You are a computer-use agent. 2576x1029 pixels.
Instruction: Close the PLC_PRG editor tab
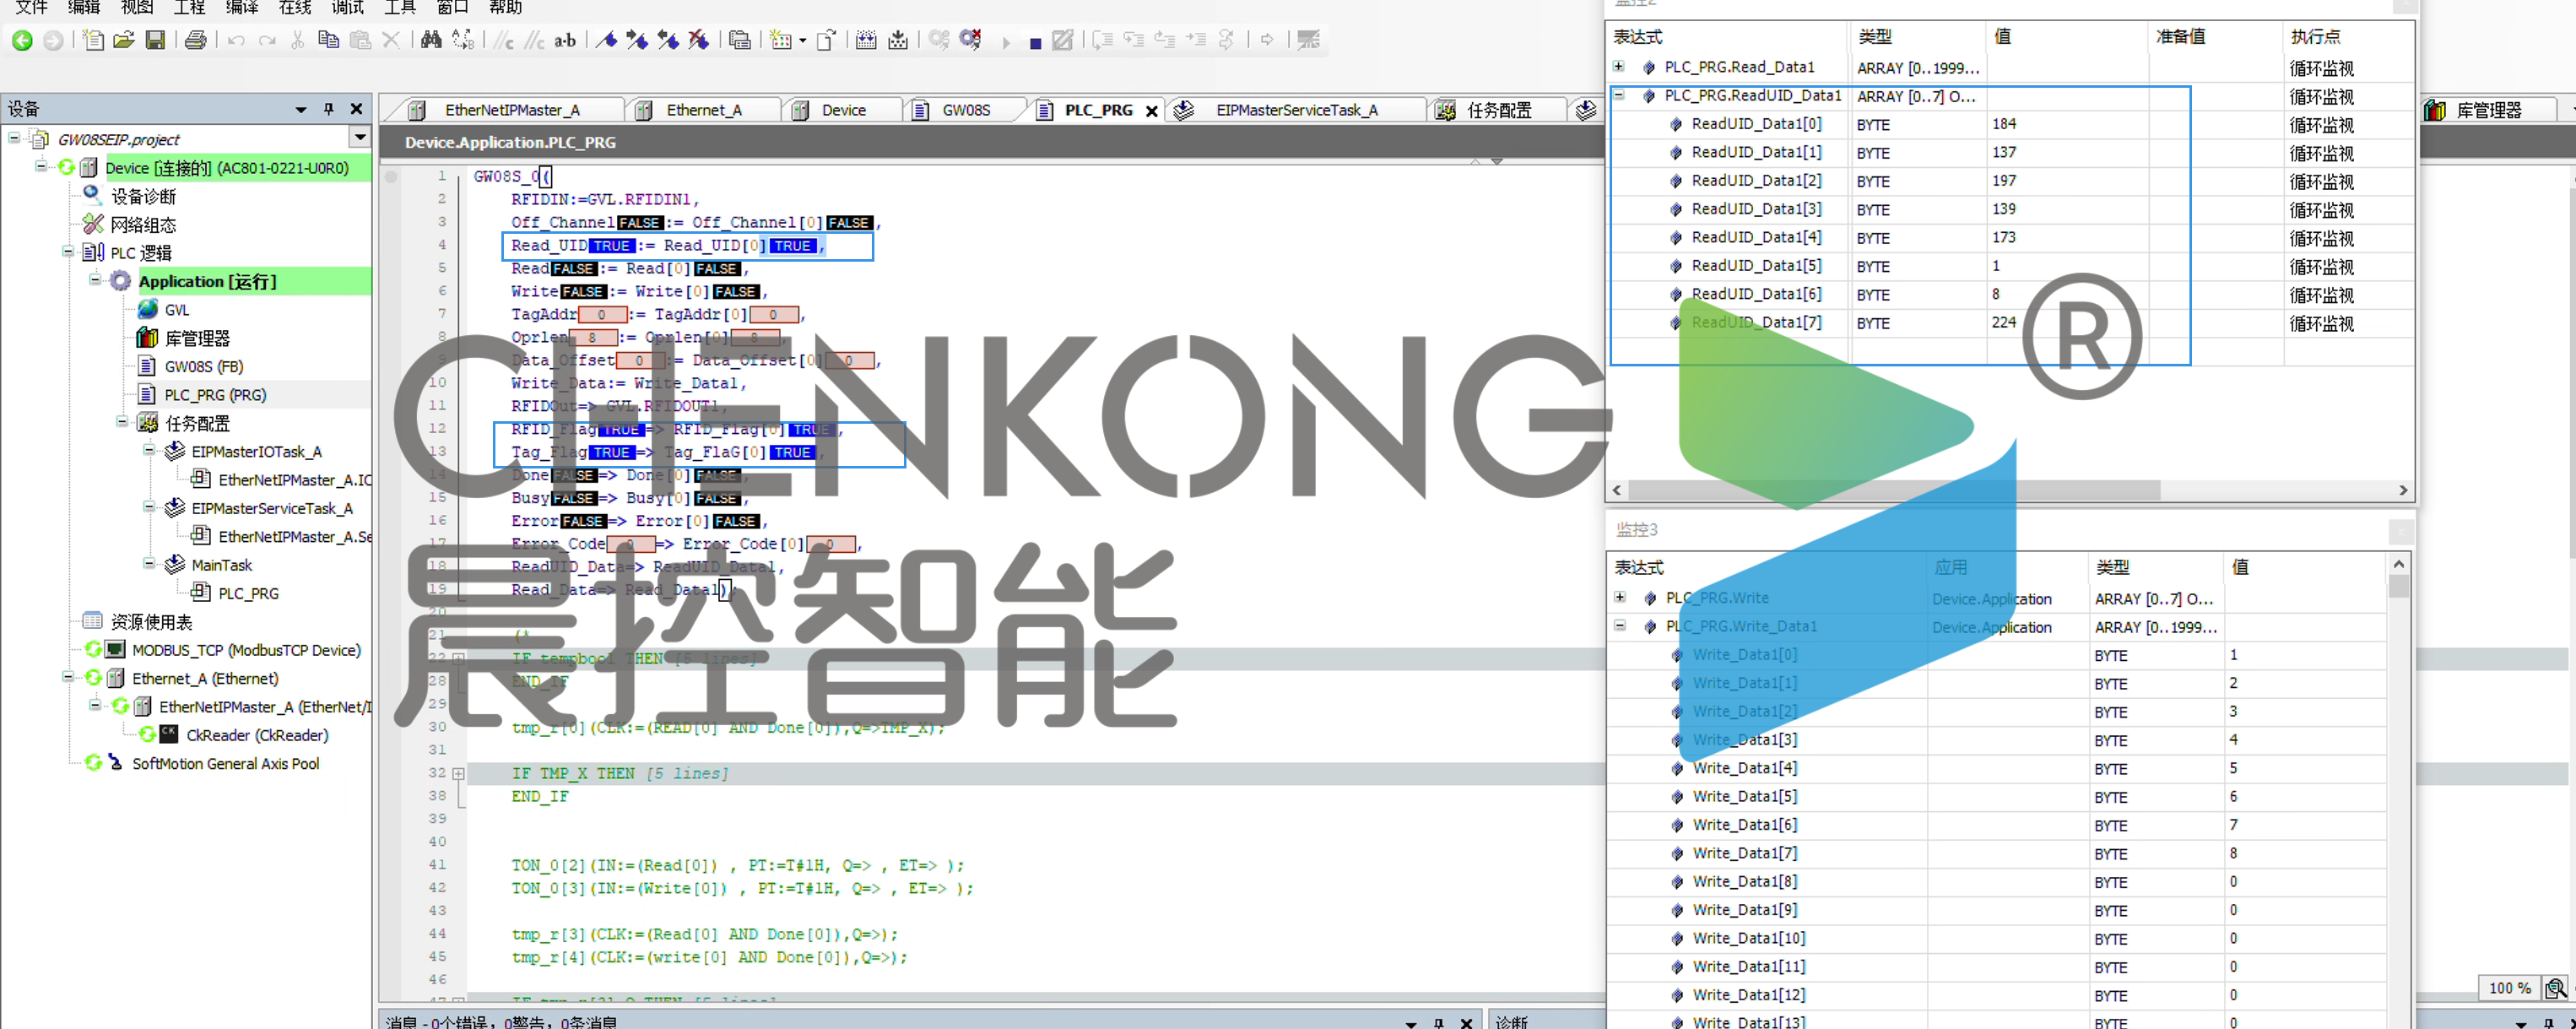[1152, 110]
